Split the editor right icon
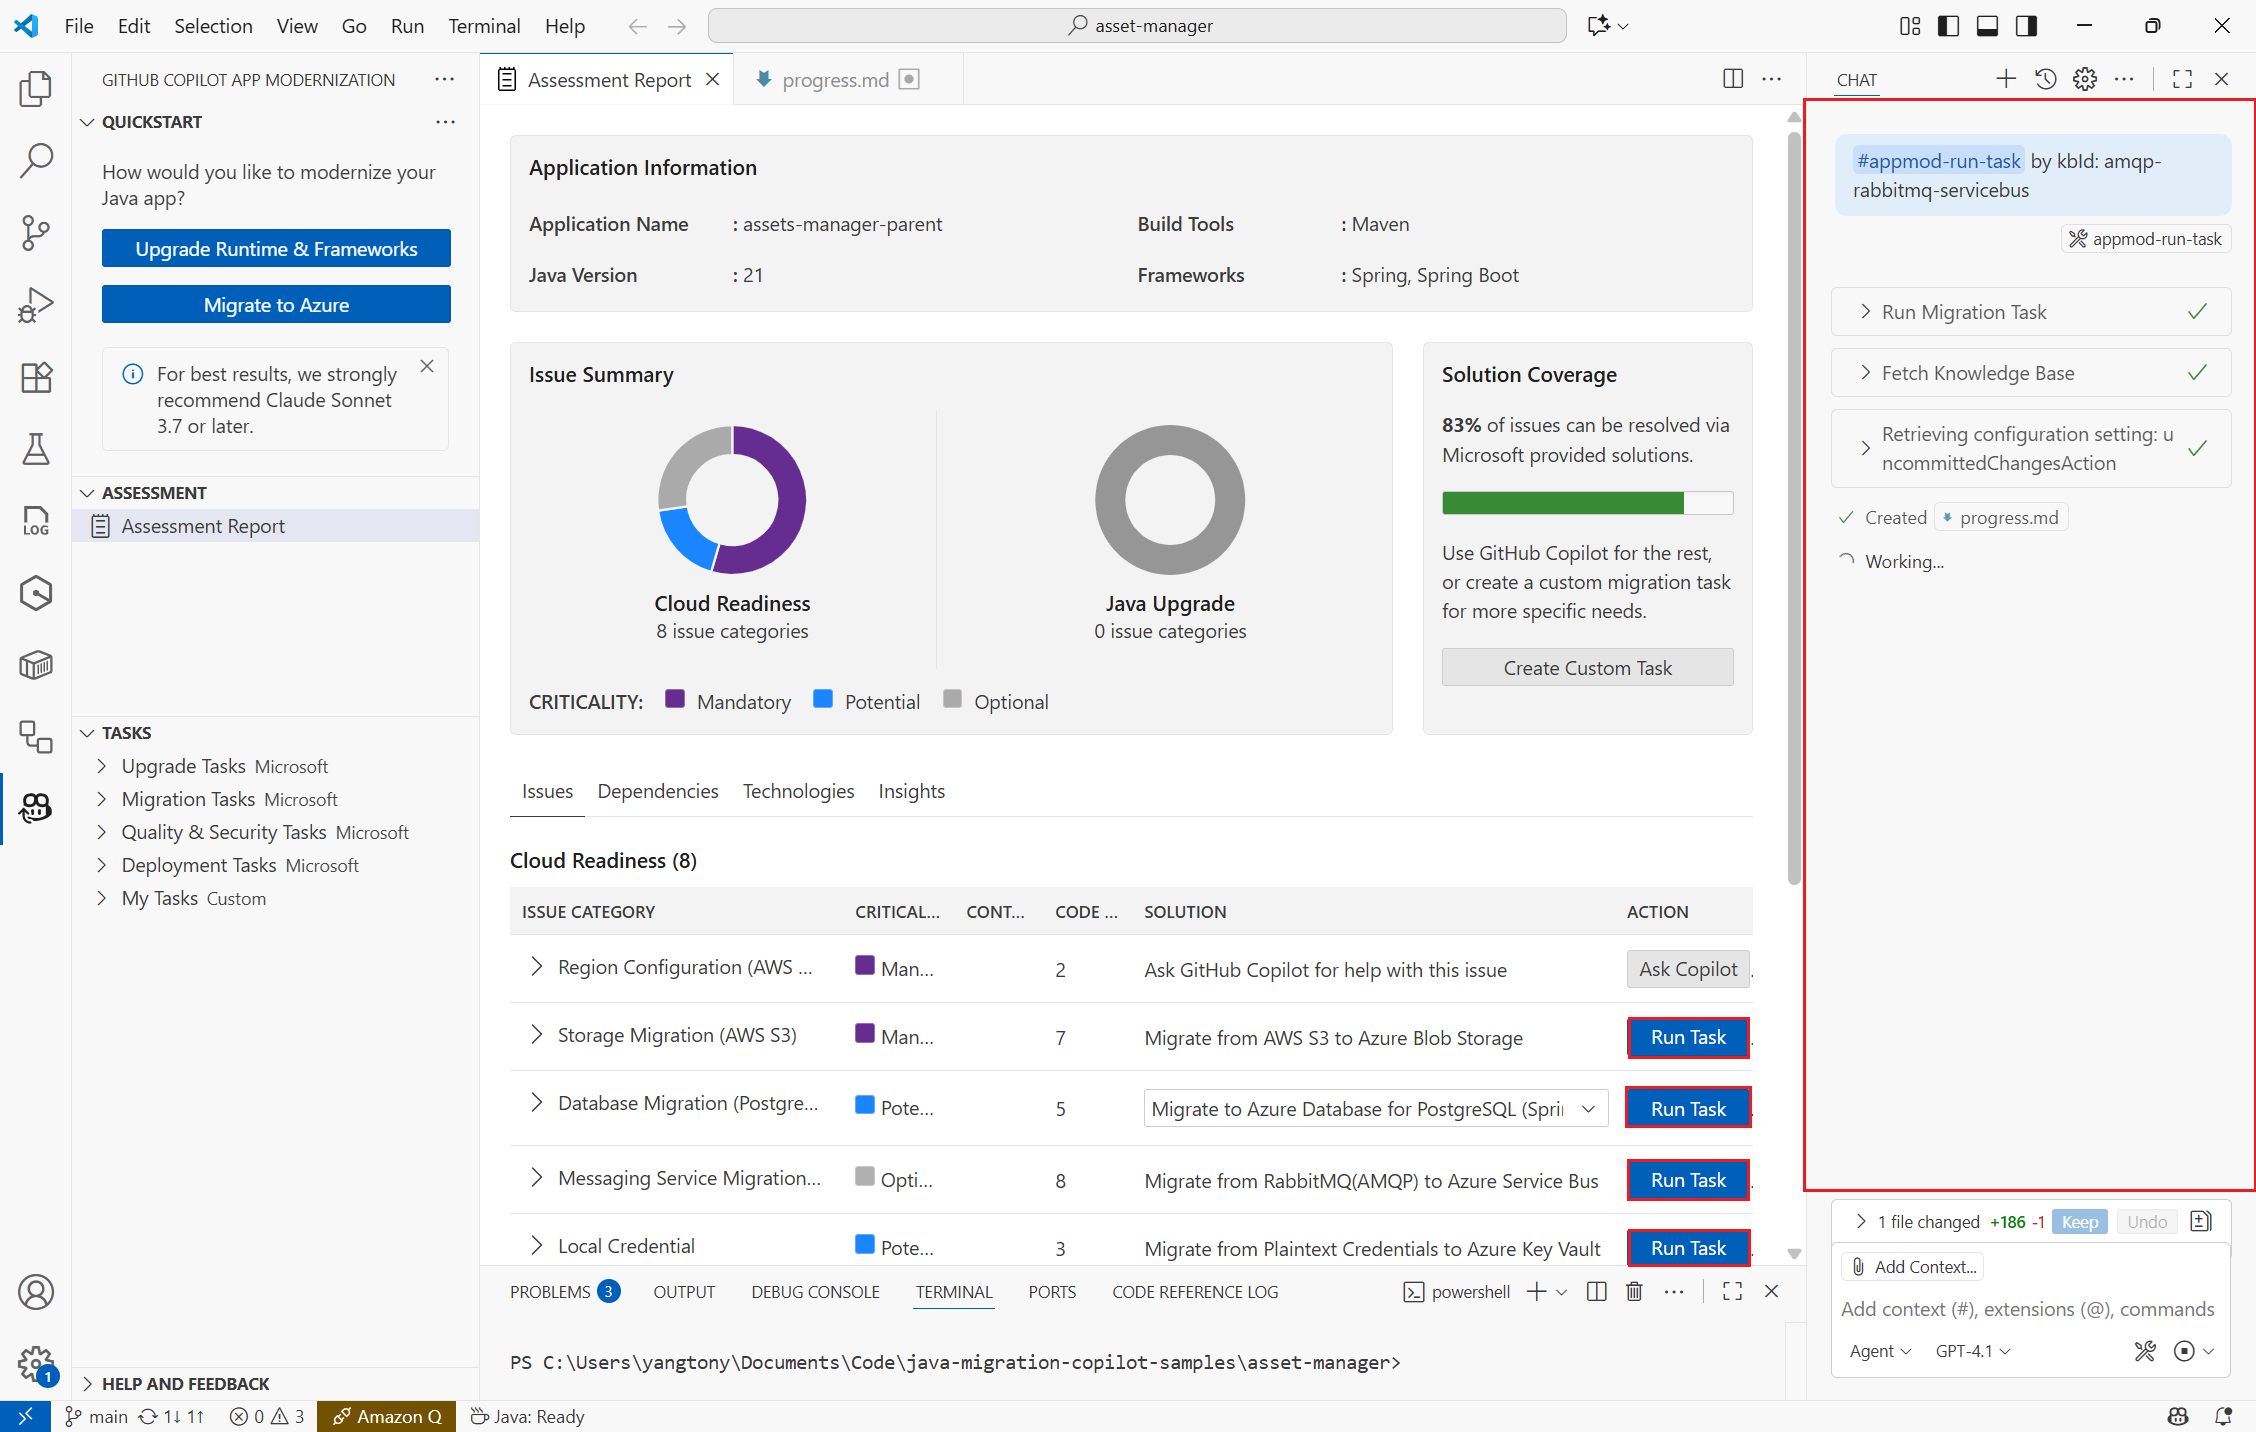The image size is (2256, 1432). pyautogui.click(x=1733, y=79)
